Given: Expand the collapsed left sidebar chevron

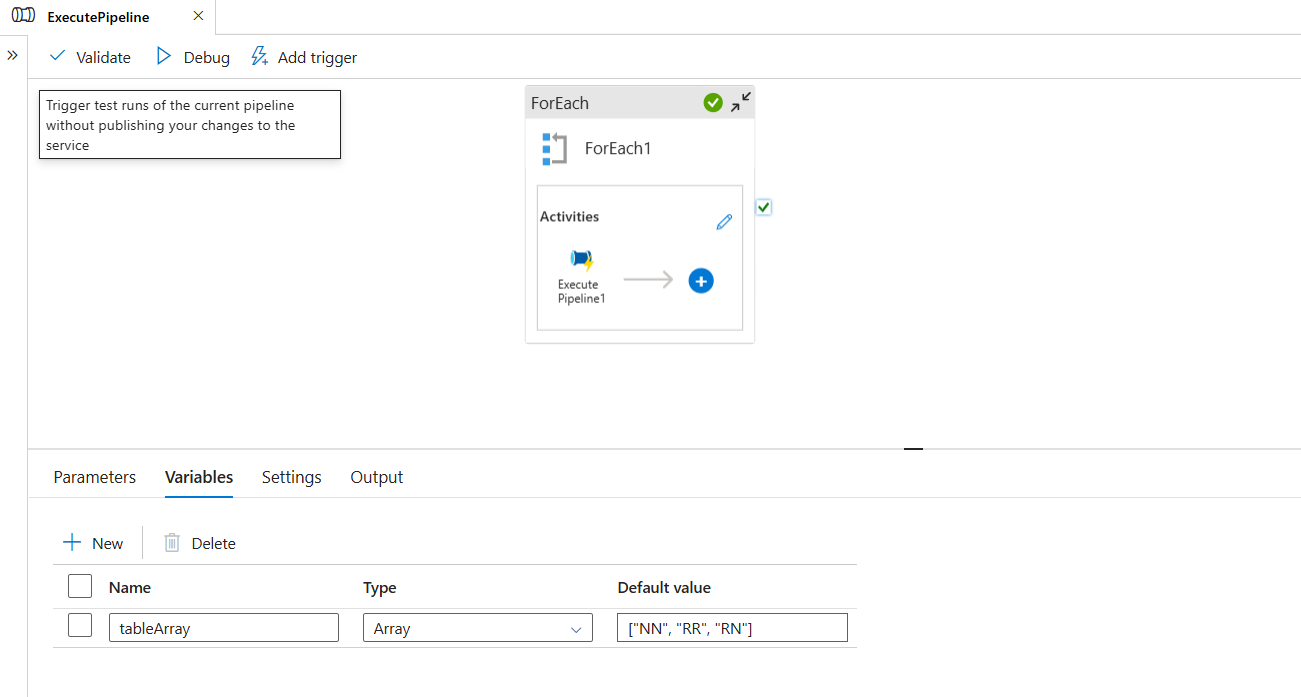Looking at the screenshot, I should pyautogui.click(x=12, y=55).
